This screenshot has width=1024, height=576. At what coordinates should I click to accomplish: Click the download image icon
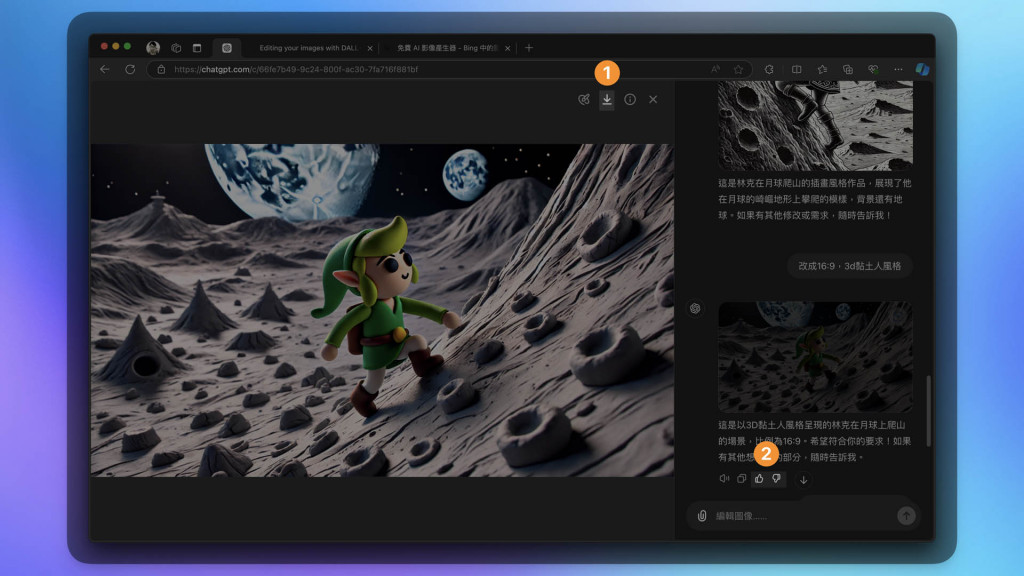(x=607, y=99)
